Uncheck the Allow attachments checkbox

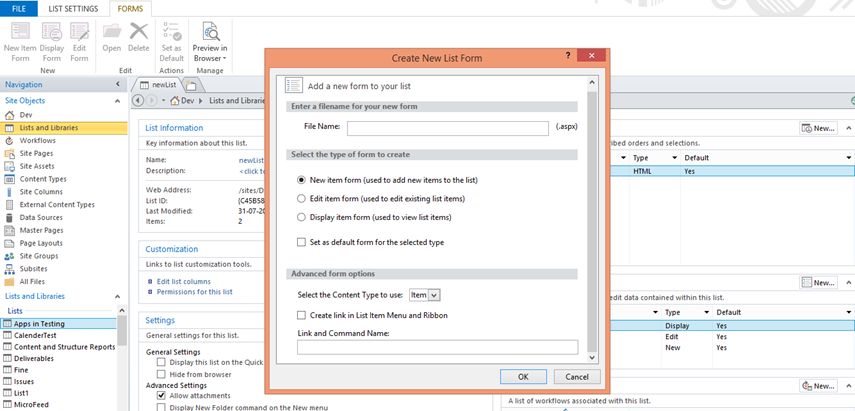tap(161, 395)
